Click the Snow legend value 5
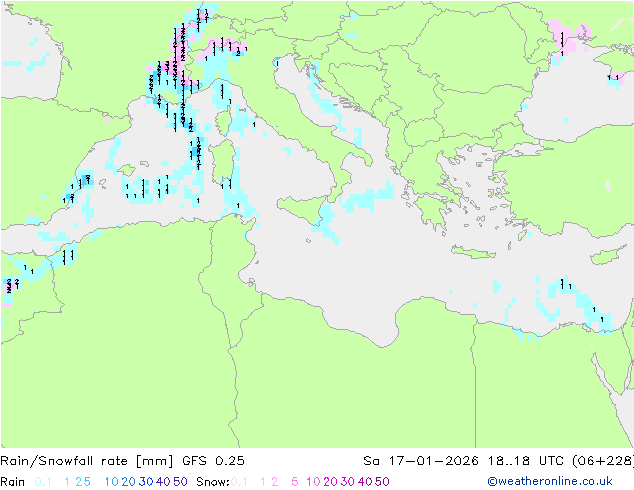Screen dimensions: 634x490 coord(295,482)
